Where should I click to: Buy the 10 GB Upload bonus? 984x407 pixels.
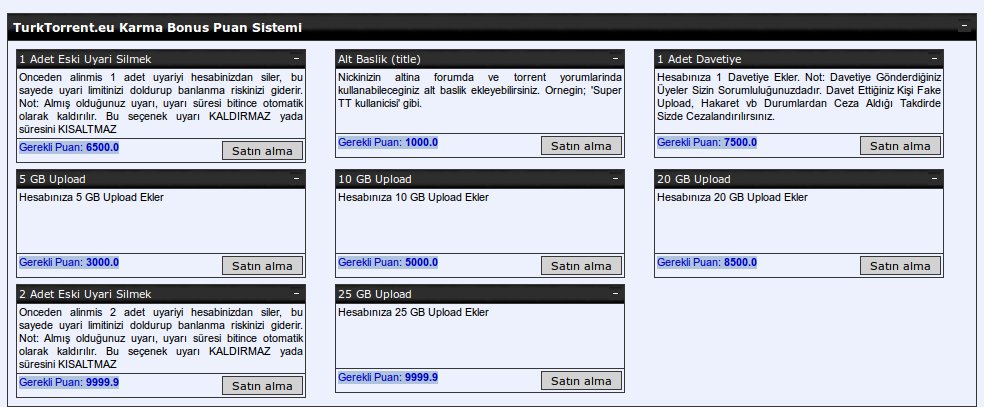[581, 266]
